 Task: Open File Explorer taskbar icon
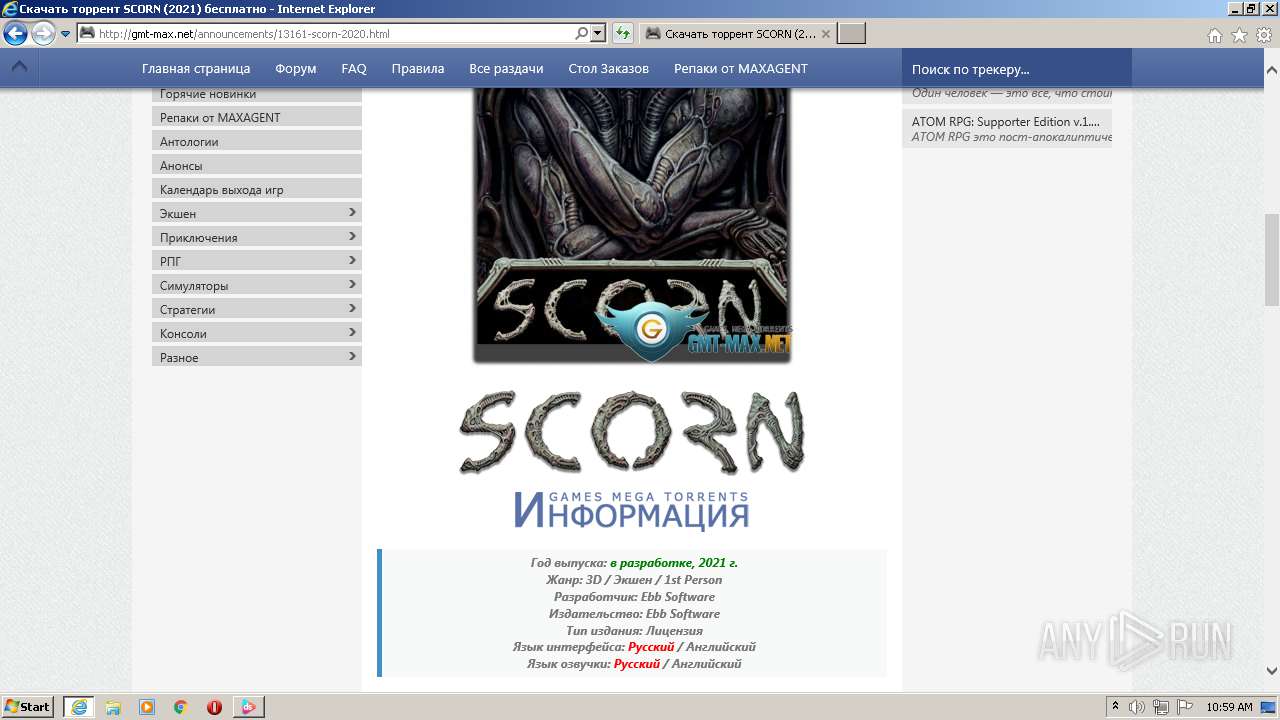pyautogui.click(x=113, y=707)
